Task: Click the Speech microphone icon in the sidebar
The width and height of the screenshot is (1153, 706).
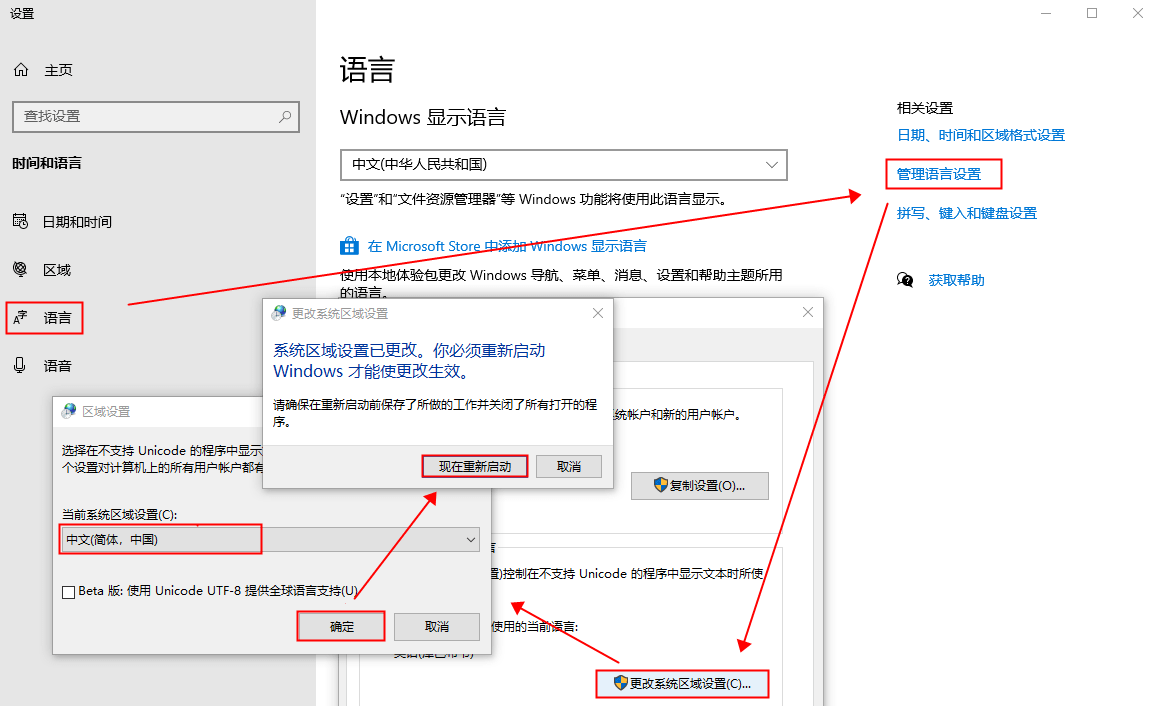Action: (20, 366)
